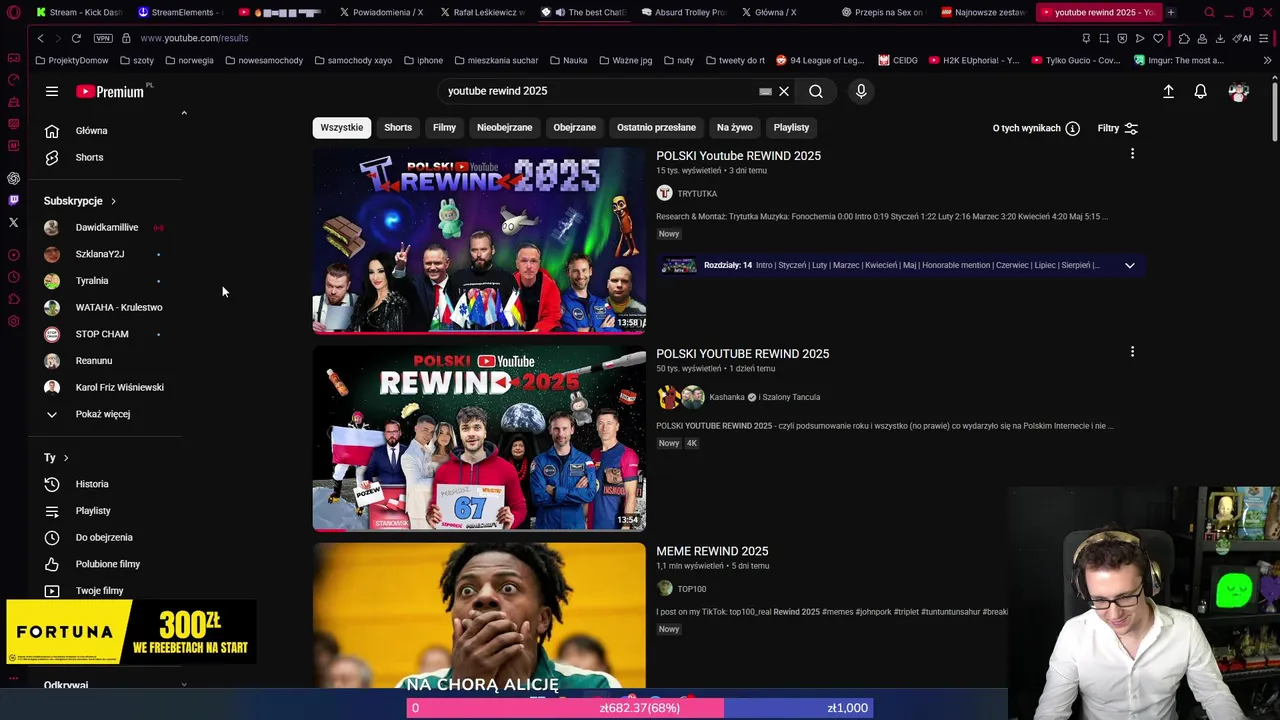Open Filtry search filters
This screenshot has height=720, width=1280.
1118,128
